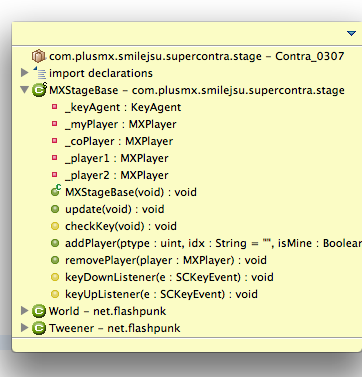This screenshot has width=362, height=377.
Task: Click the package icon for com.plusmx.smilejsu.supercontra.stage
Action: (39, 56)
